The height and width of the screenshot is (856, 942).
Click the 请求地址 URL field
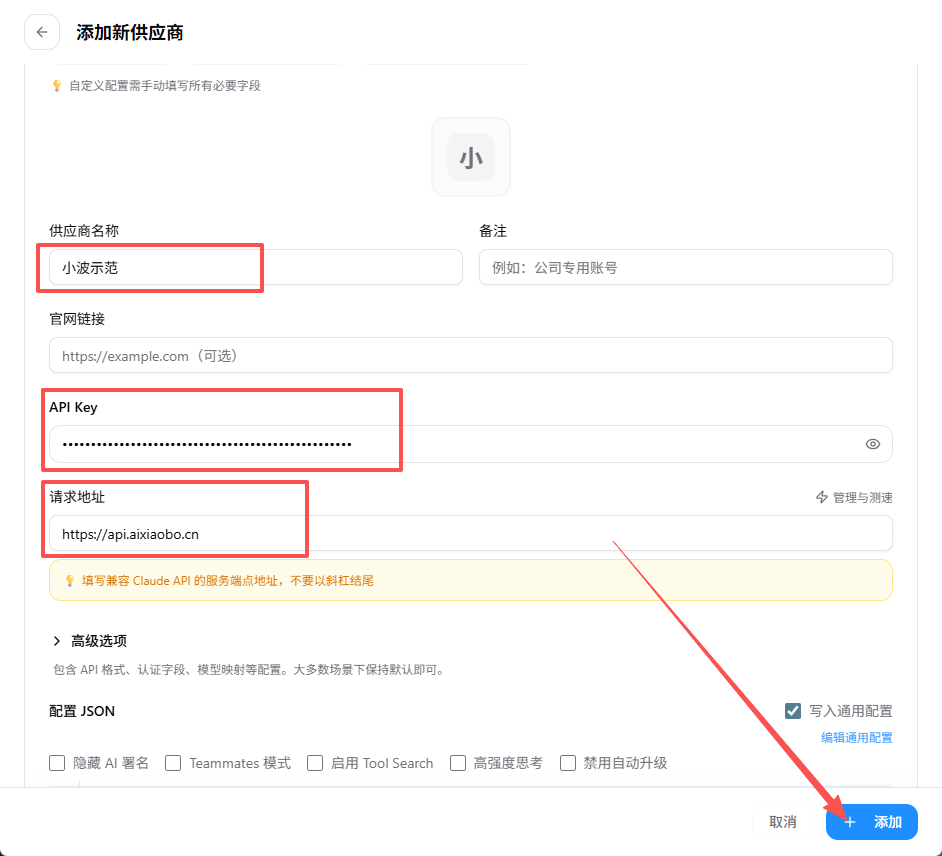coord(470,533)
